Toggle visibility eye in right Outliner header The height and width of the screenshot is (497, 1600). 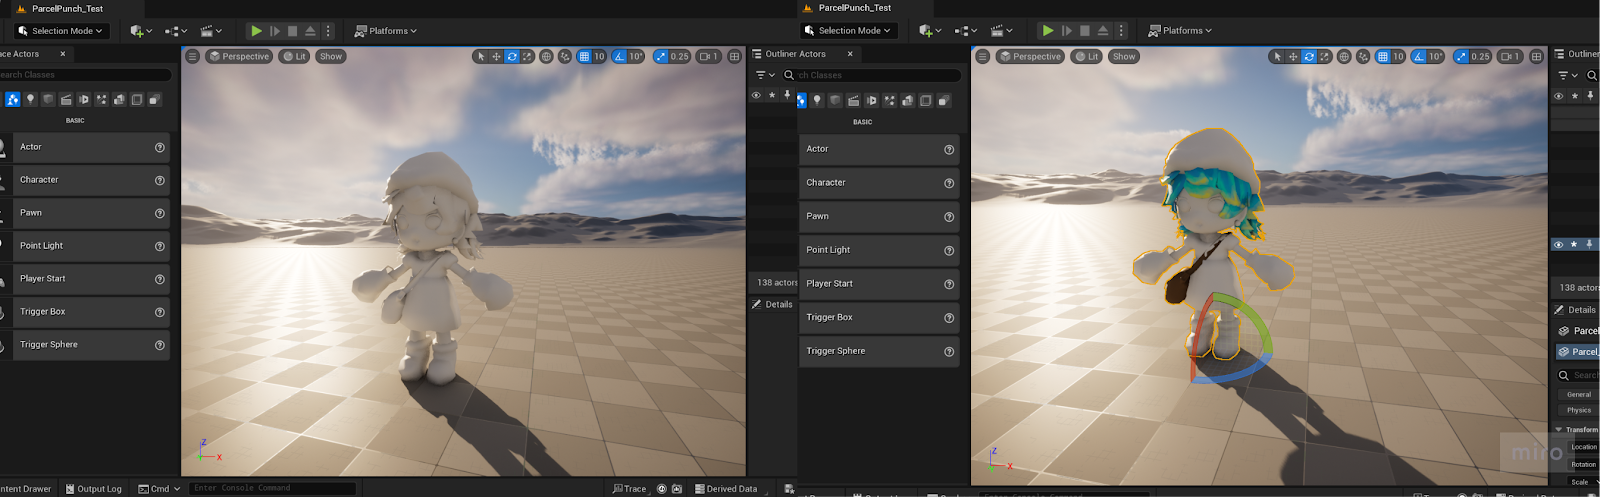pyautogui.click(x=1558, y=96)
